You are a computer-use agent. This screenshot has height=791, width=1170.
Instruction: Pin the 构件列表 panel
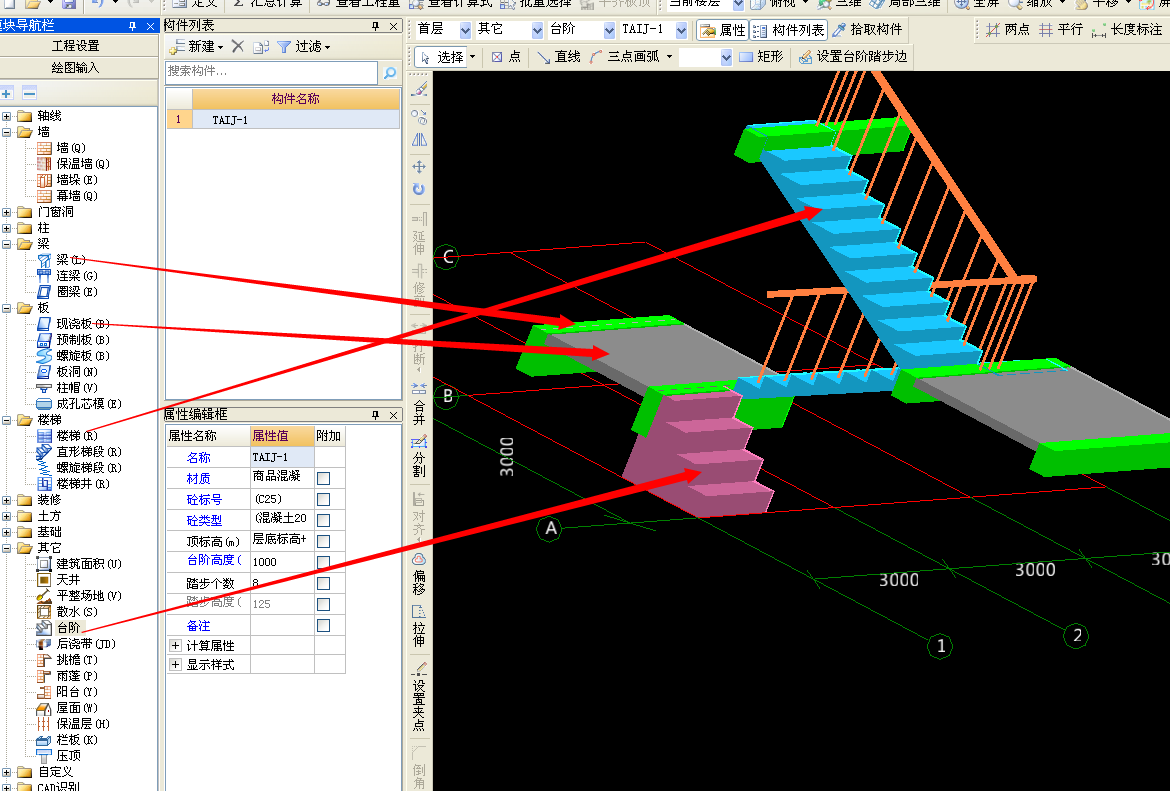pyautogui.click(x=375, y=26)
